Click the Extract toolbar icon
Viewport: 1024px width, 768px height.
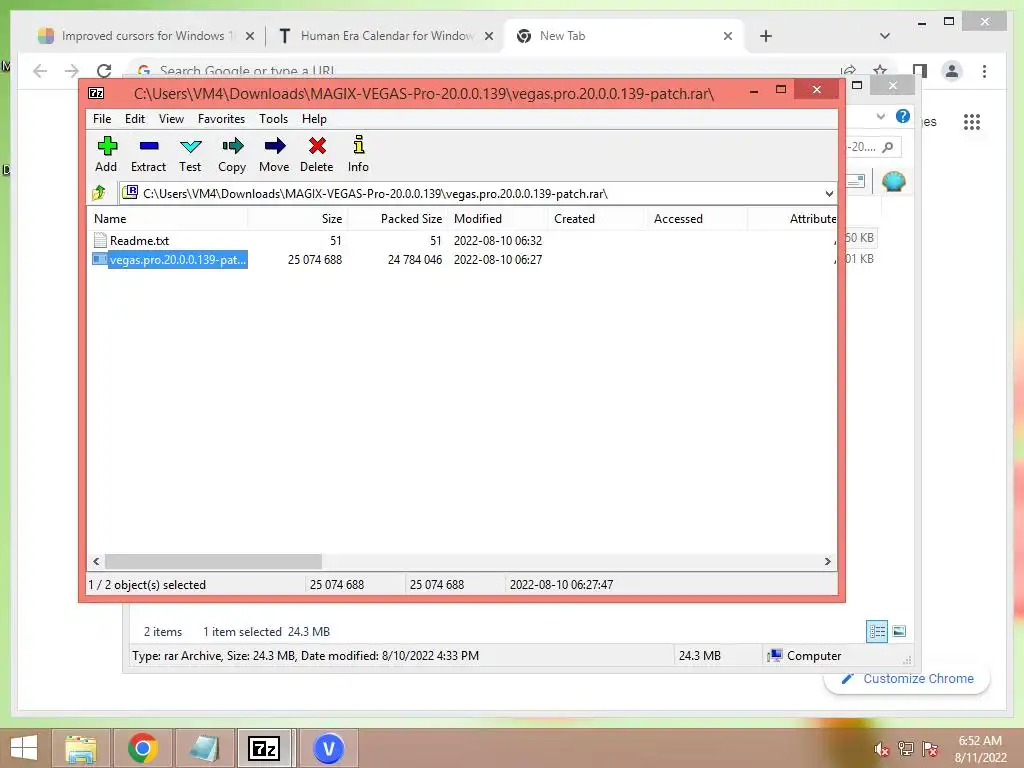point(148,154)
